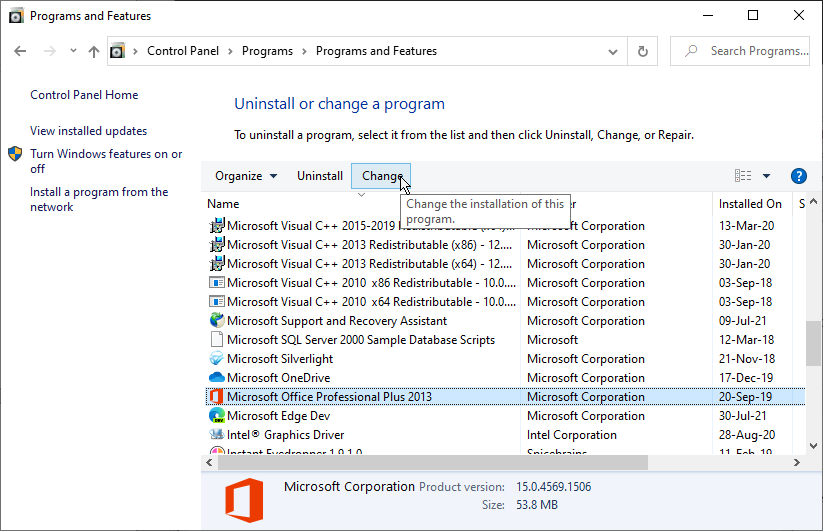This screenshot has width=823, height=531.
Task: Click the Programs breadcrumb
Action: tap(267, 51)
